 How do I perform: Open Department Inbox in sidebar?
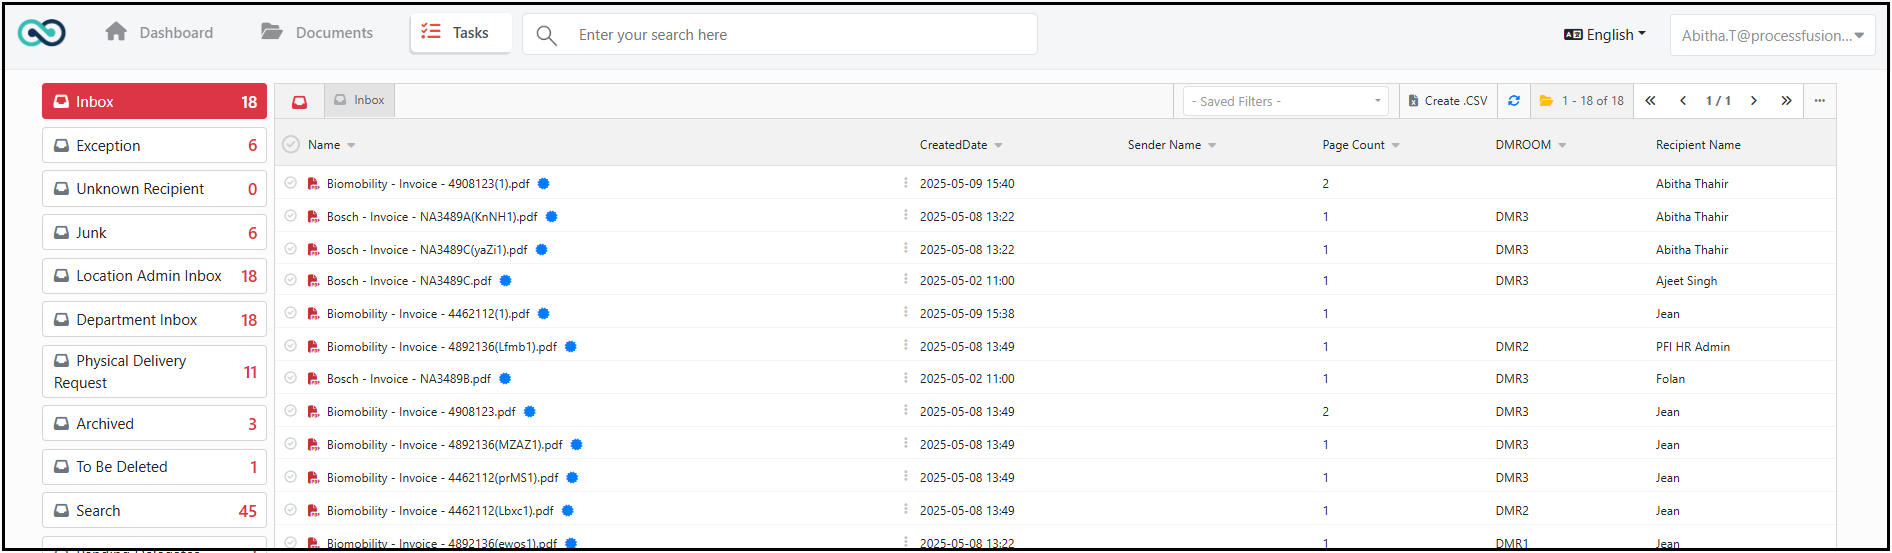pyautogui.click(x=154, y=320)
